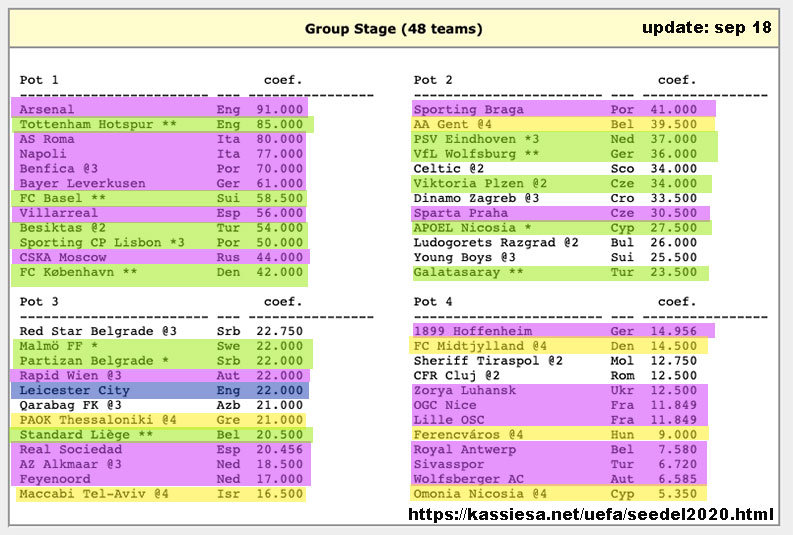Select the 'Group Stage (48 teams)' heading
Screen dimensions: 793x535
pyautogui.click(x=393, y=29)
